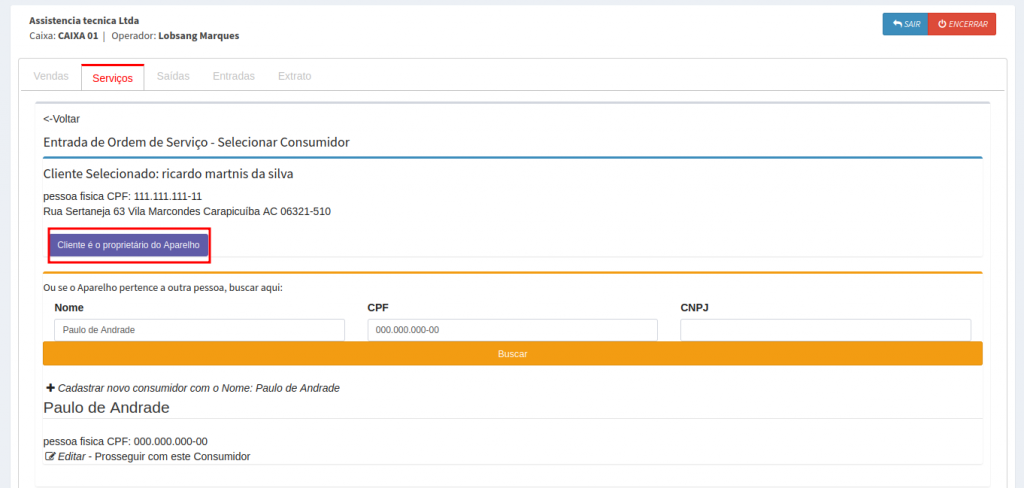
Task: Go back using the <-Voltar link
Action: pos(62,119)
